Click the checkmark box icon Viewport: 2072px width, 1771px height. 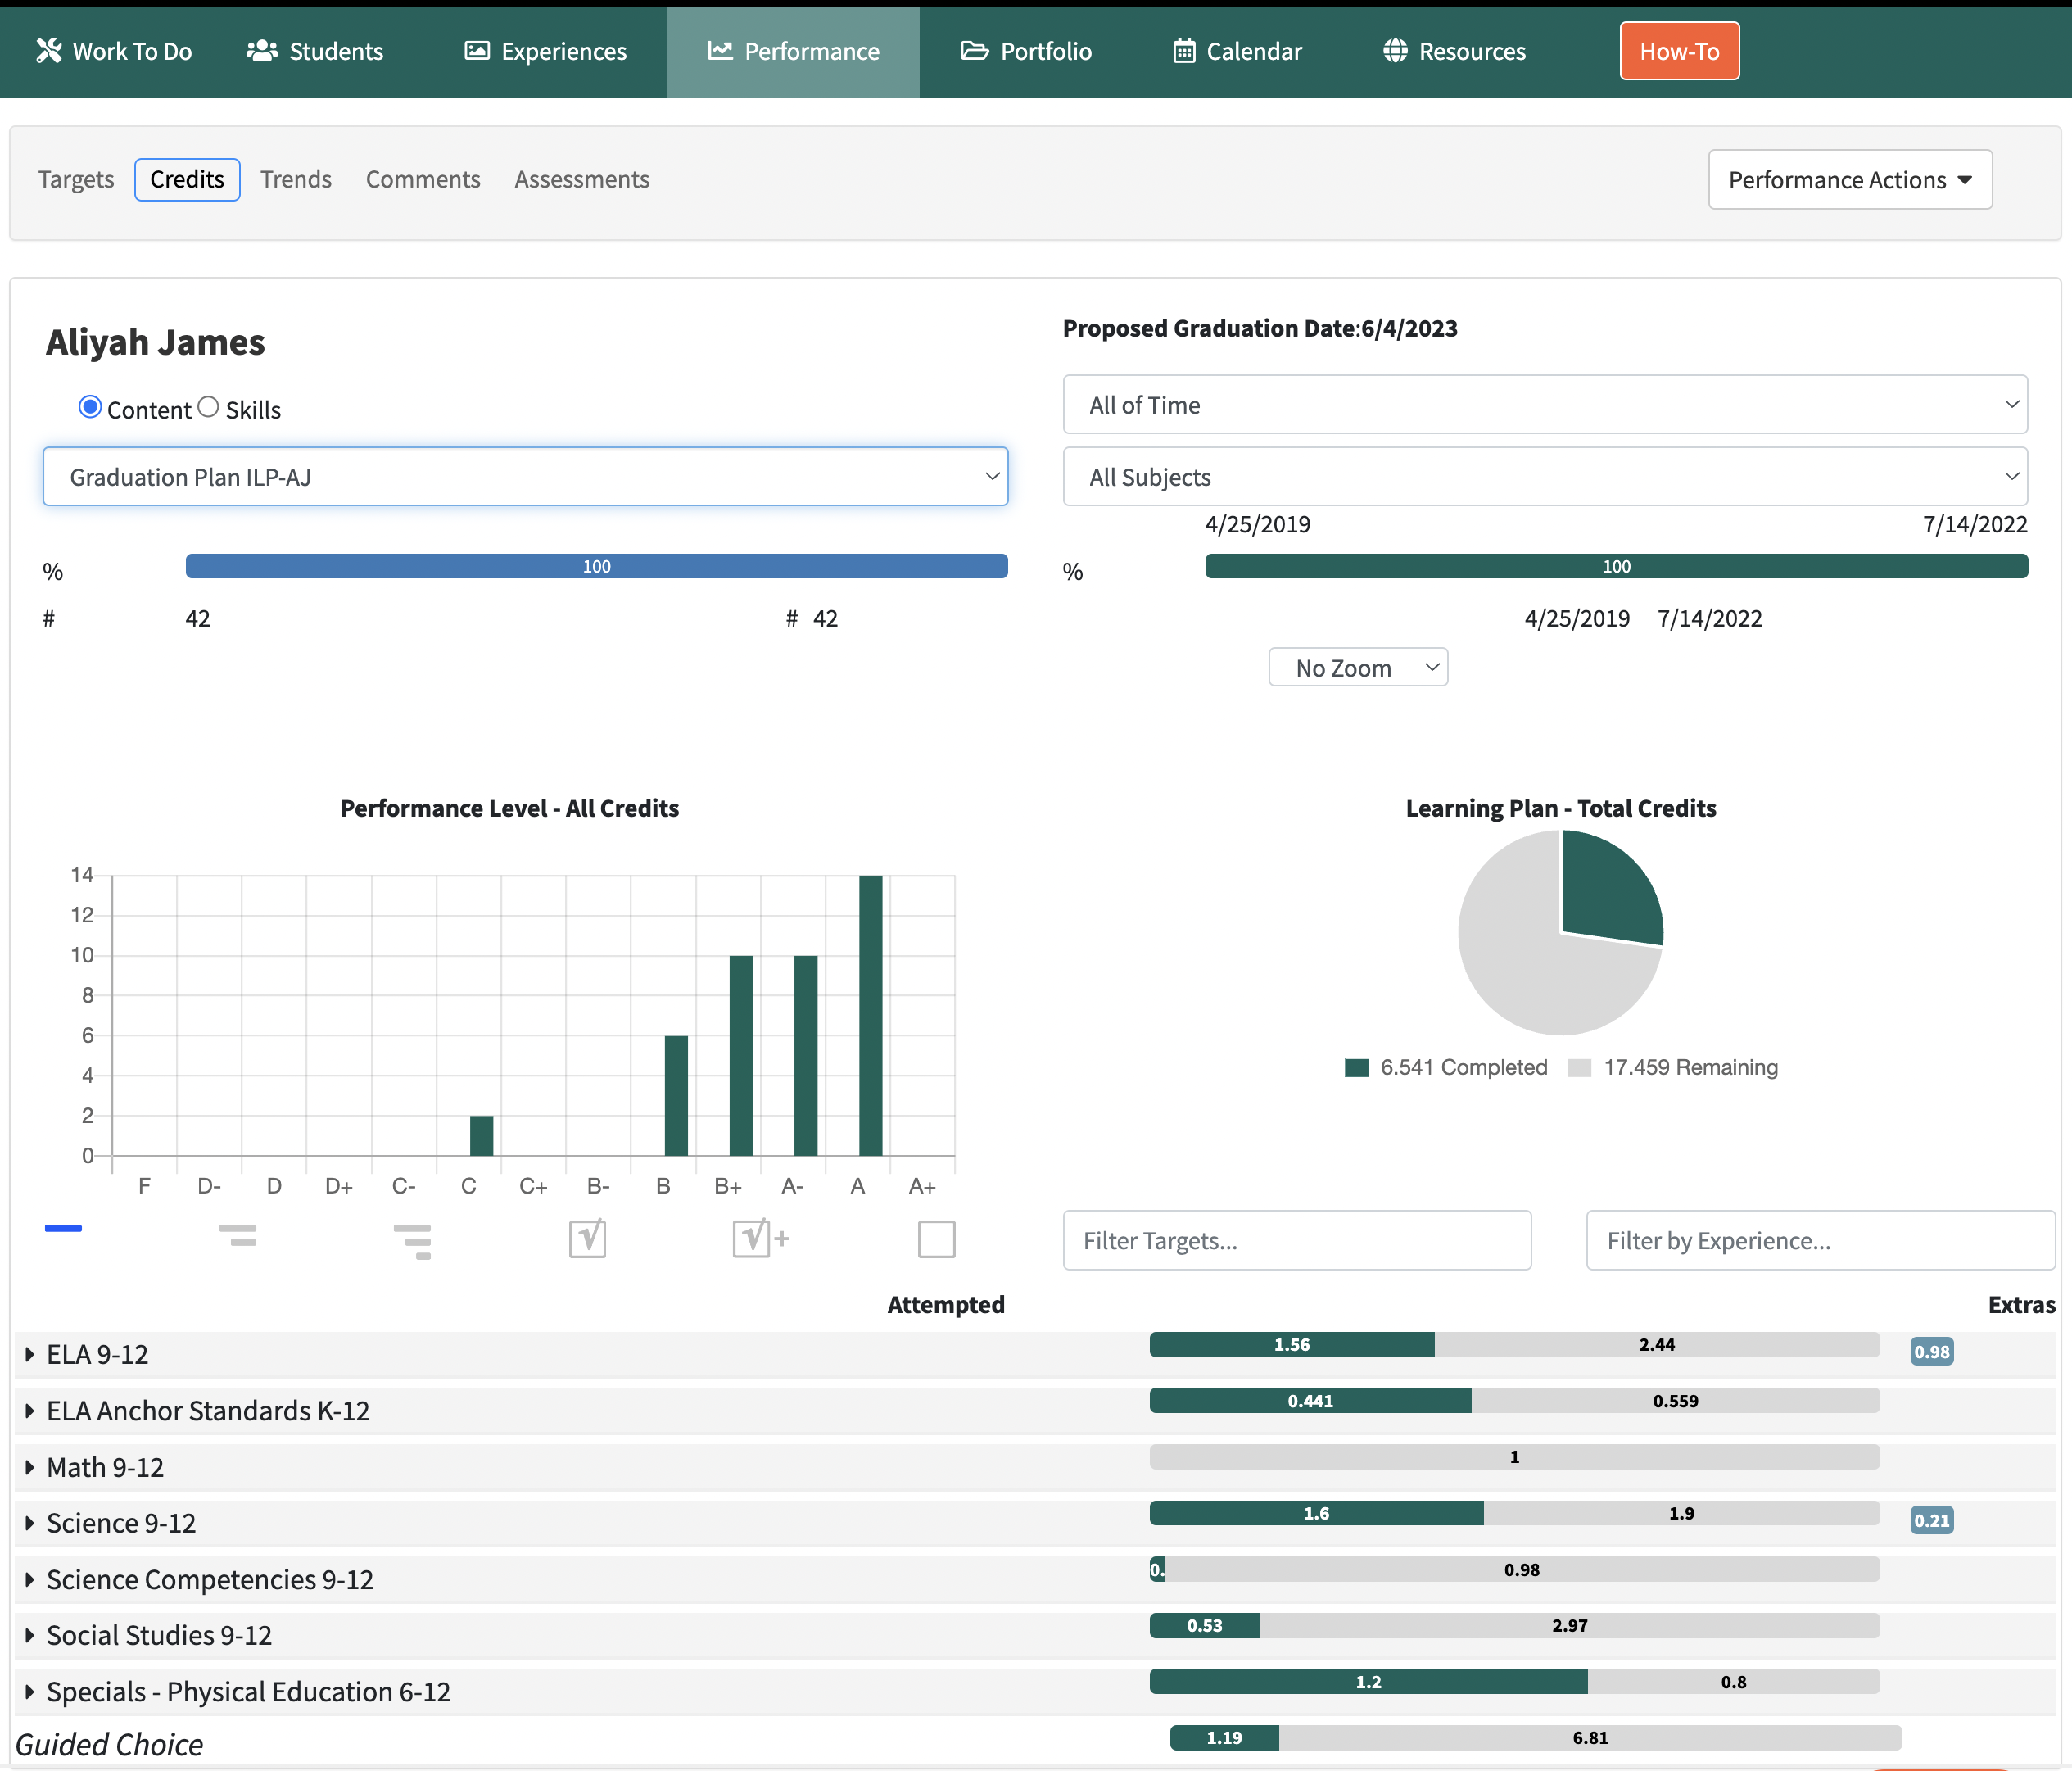(x=587, y=1238)
